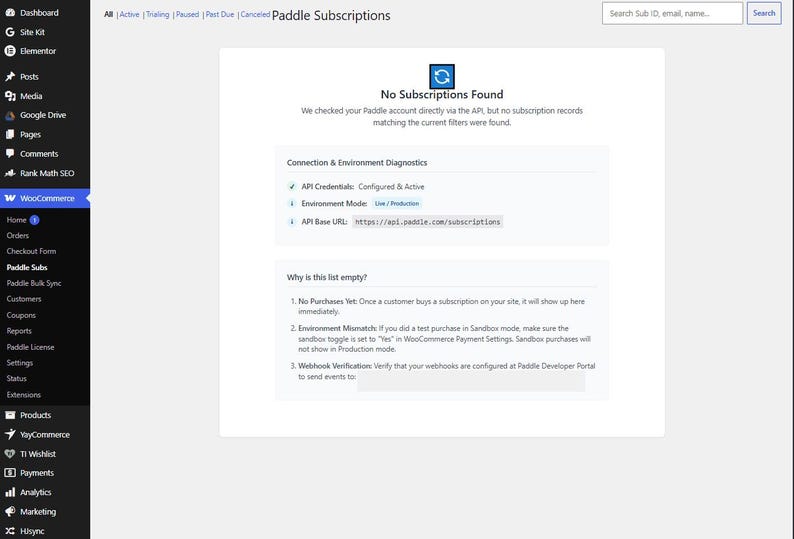Click the WooCommerce Woo logo icon
The image size is (794, 539).
pyautogui.click(x=10, y=198)
